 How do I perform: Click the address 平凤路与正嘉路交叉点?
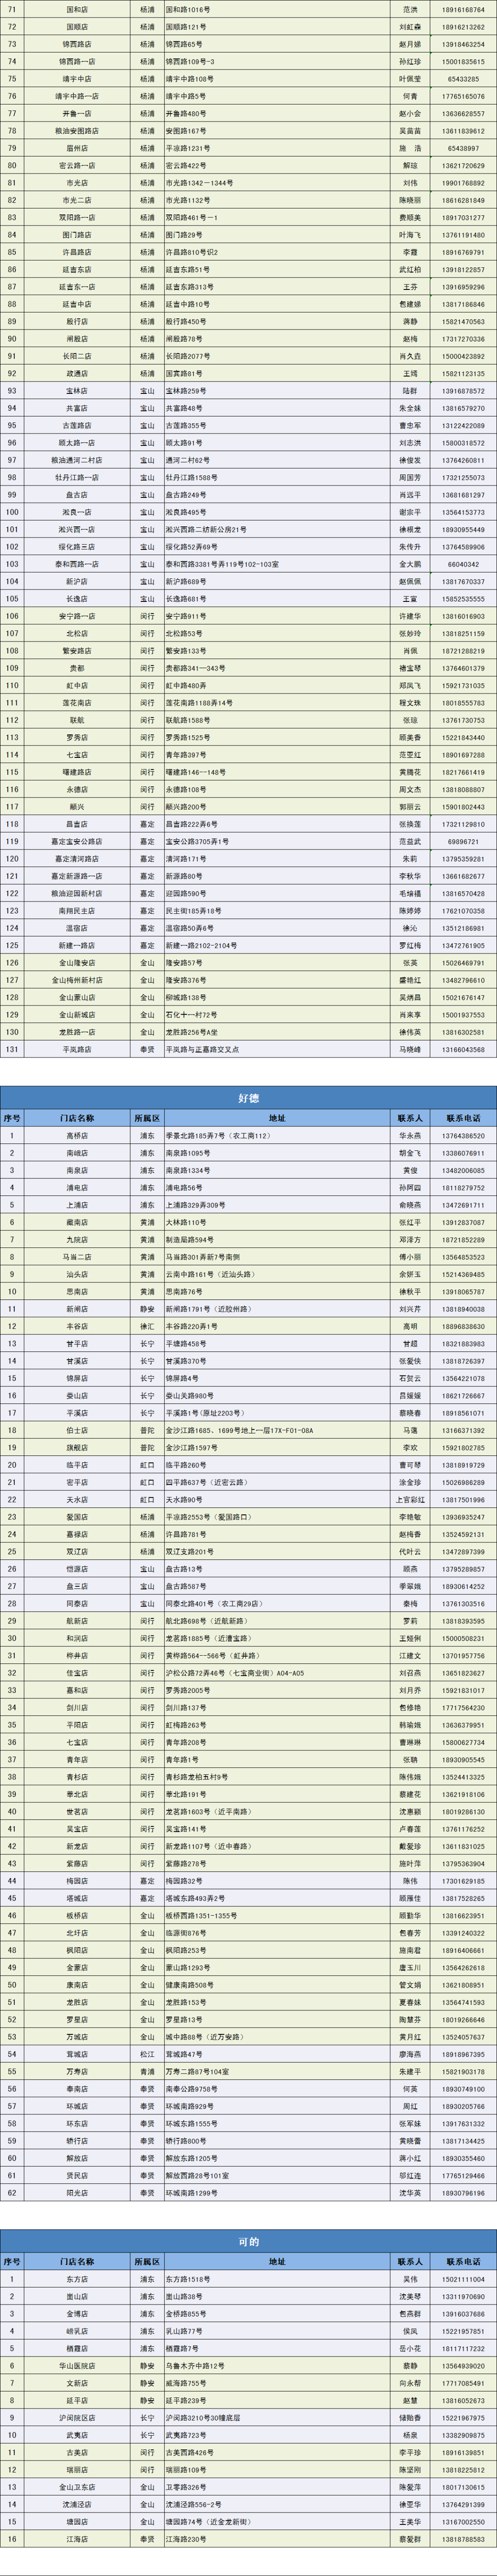coord(203,1050)
